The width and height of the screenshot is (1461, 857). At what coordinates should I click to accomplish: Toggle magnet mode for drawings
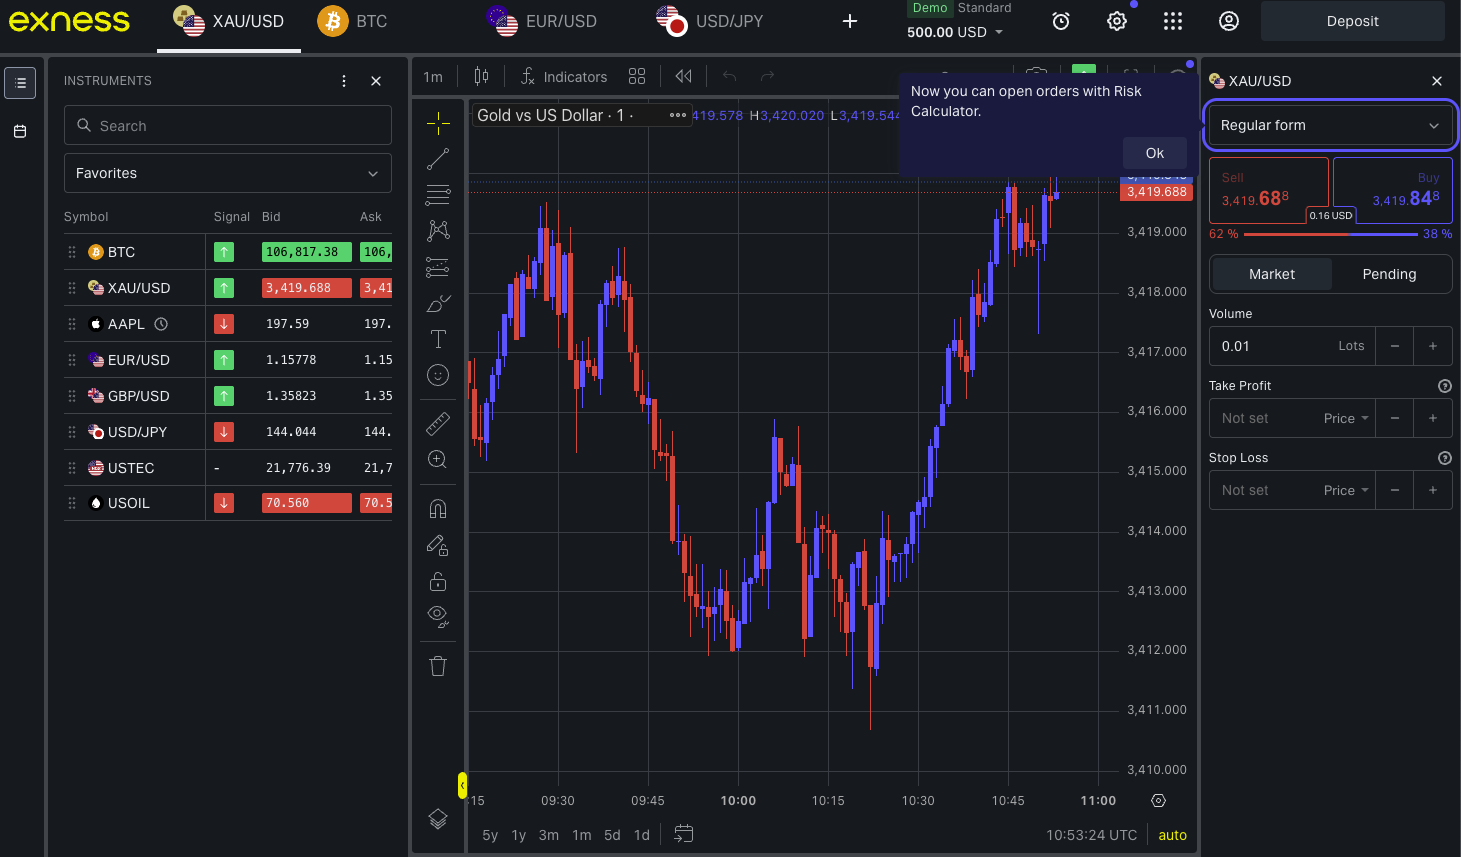pos(438,509)
